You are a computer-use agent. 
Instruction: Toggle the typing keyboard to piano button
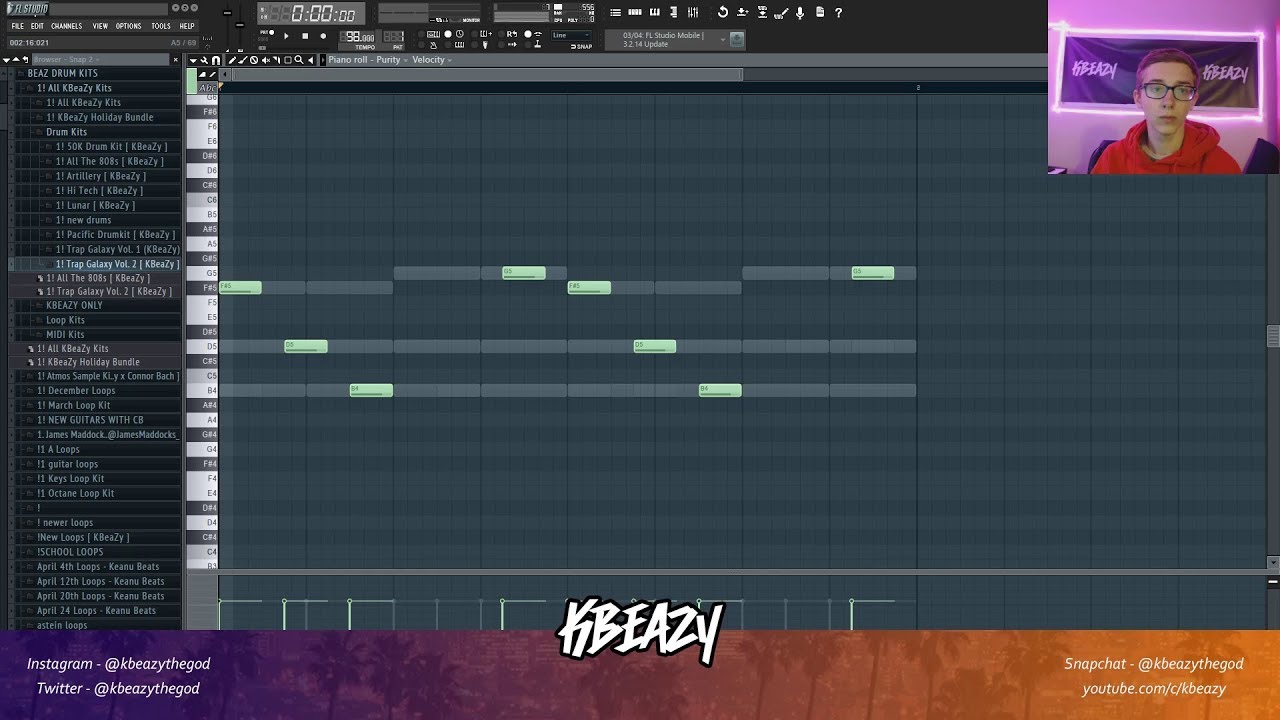433,34
